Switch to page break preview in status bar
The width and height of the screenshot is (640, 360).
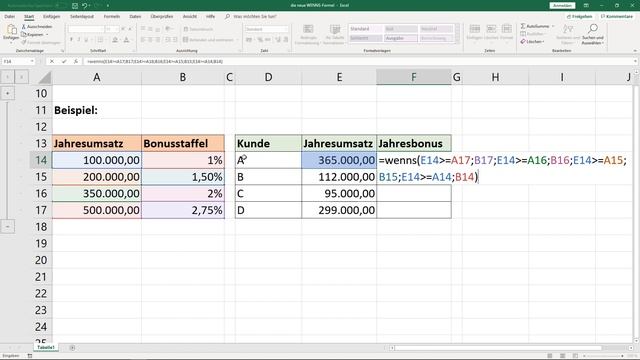tap(575, 356)
